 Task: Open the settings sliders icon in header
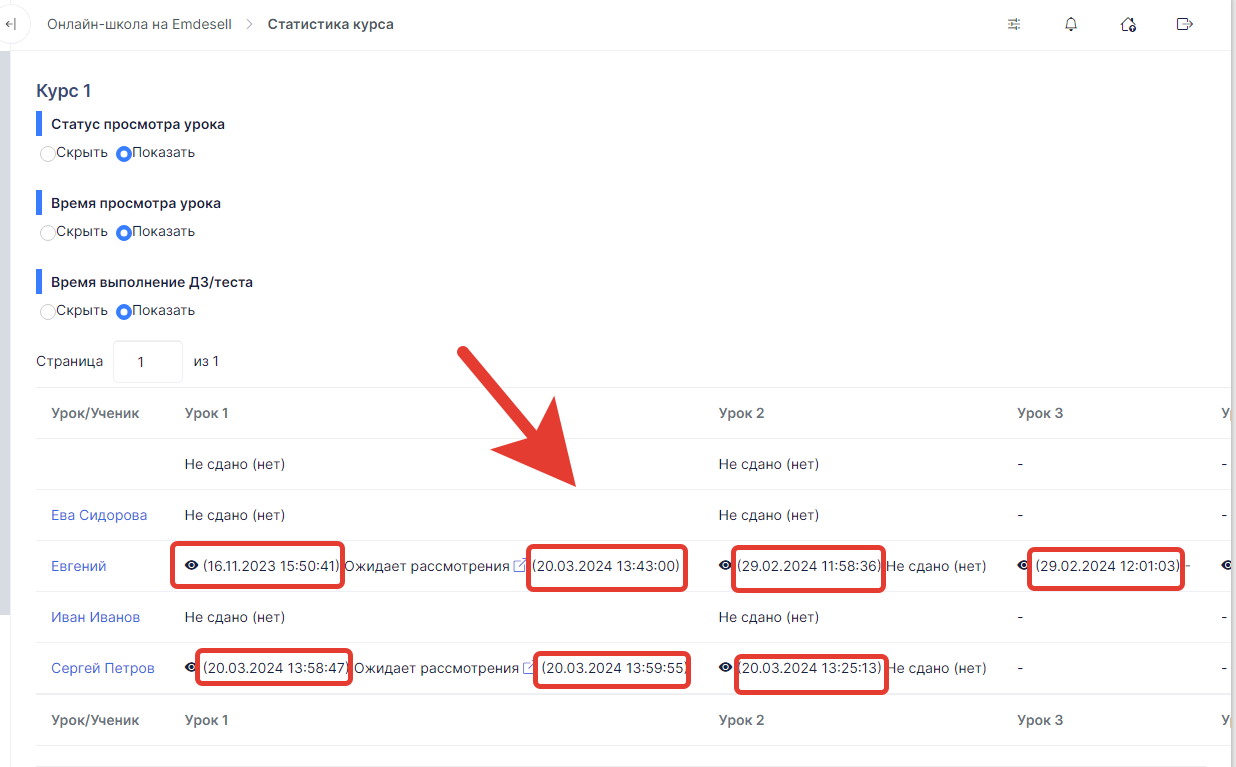(x=1014, y=24)
